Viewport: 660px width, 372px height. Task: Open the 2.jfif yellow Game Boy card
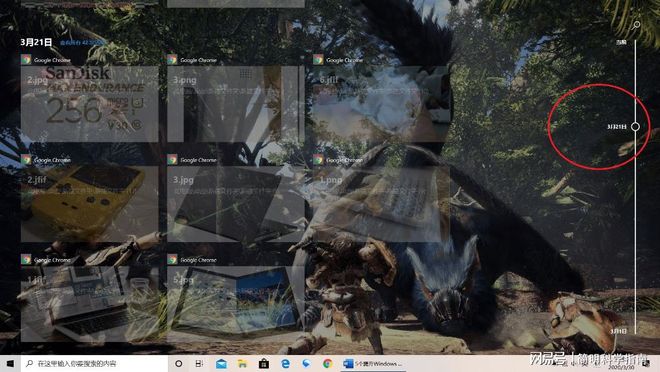pyautogui.click(x=90, y=204)
